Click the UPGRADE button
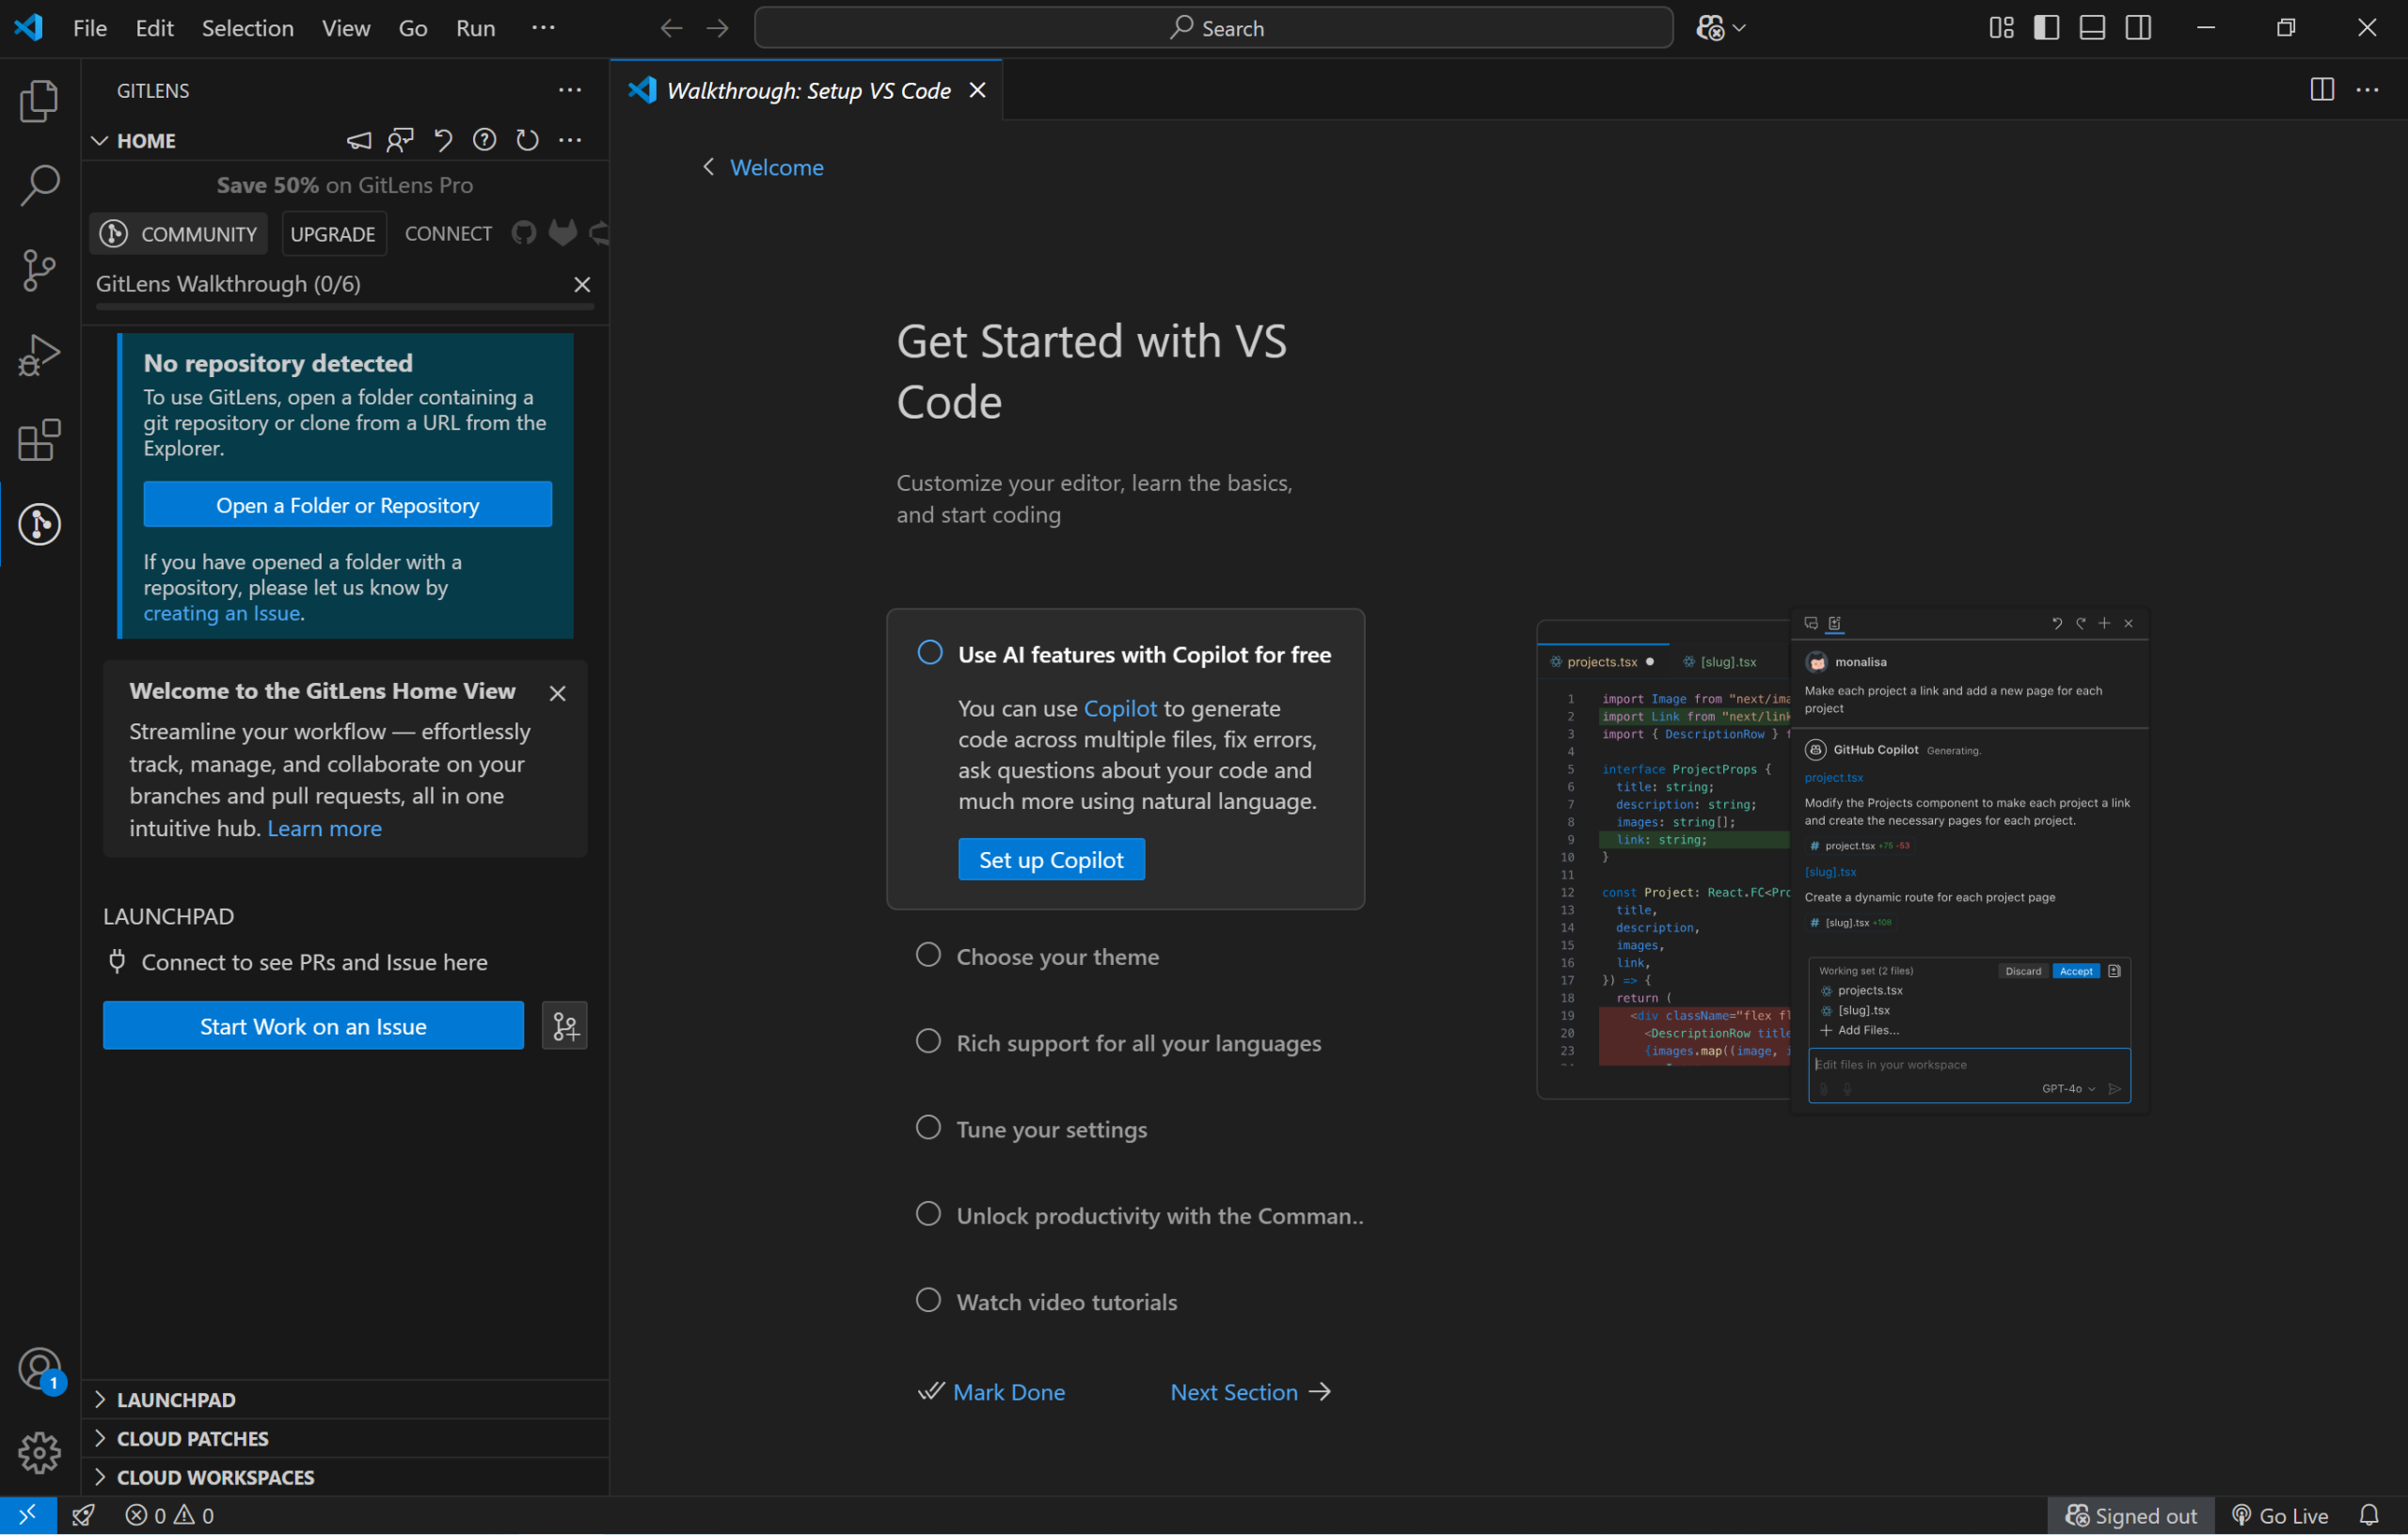 pyautogui.click(x=333, y=233)
